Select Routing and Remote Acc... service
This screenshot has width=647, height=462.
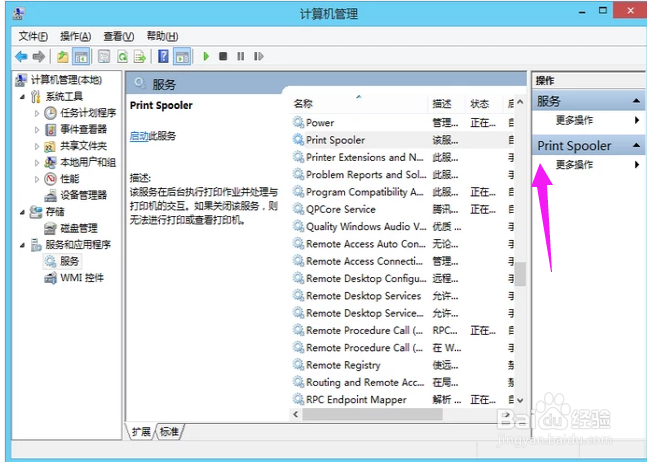402,382
